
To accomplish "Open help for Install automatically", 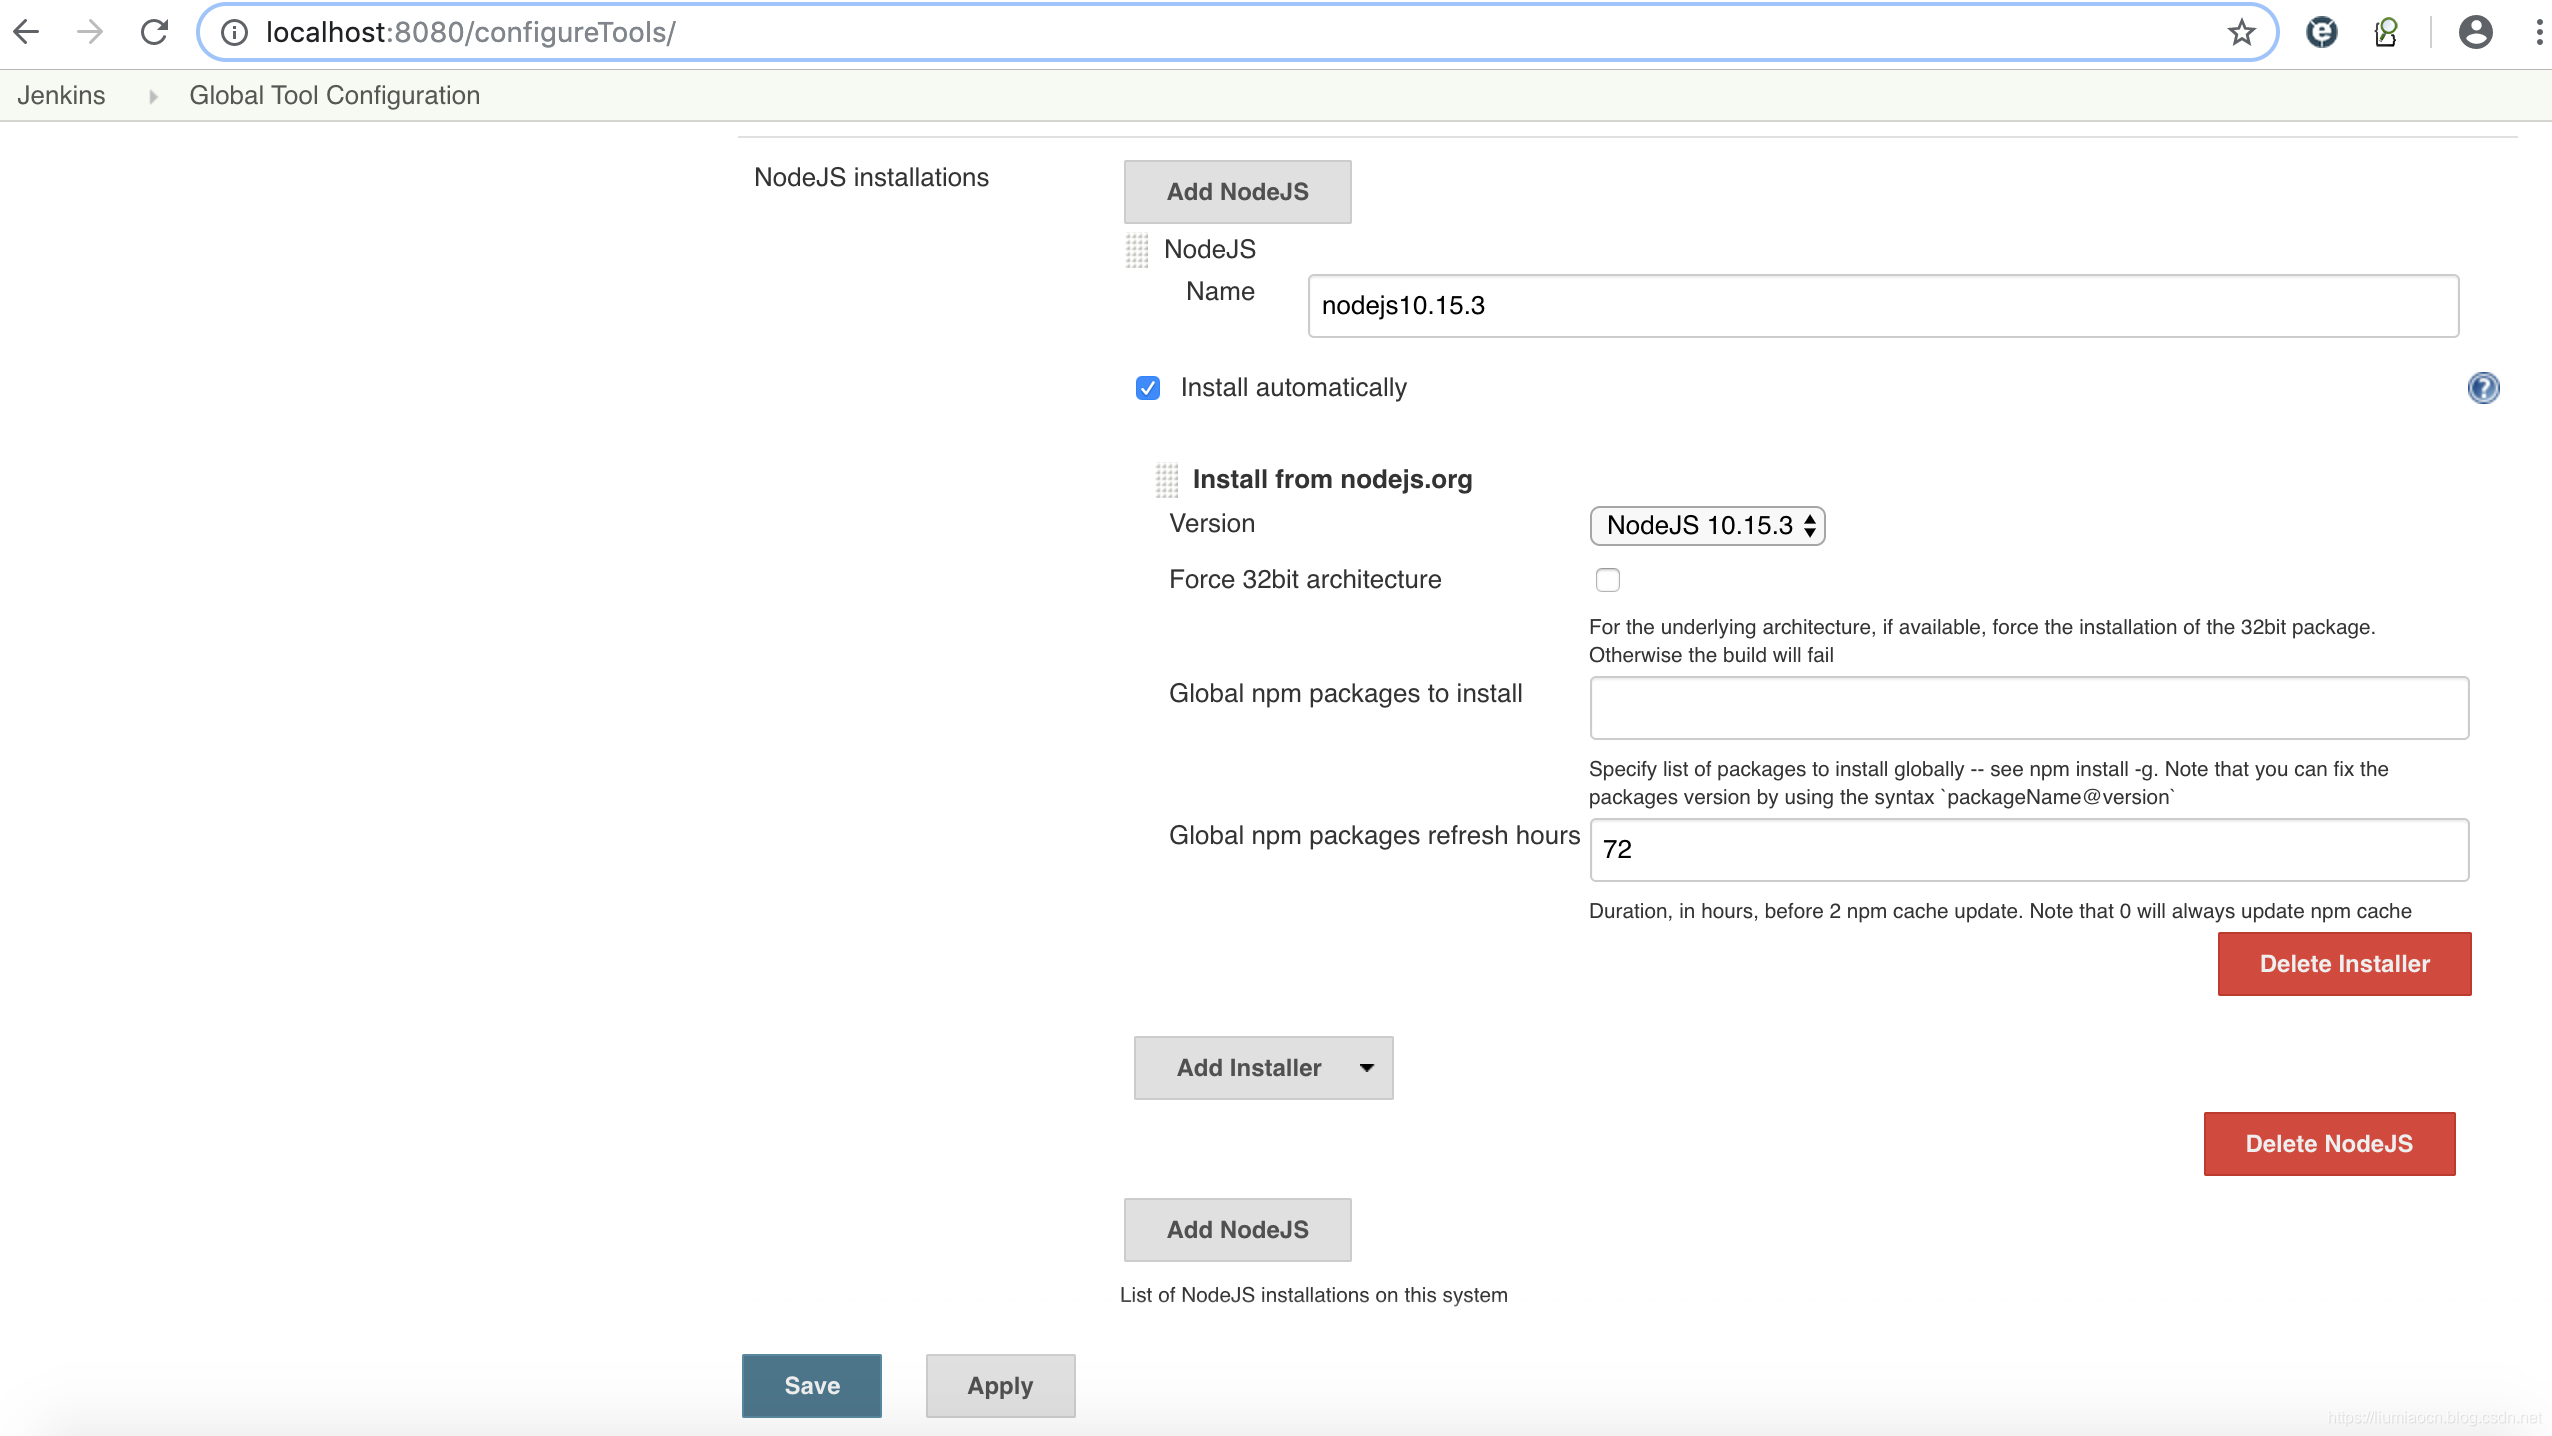I will coord(2483,388).
